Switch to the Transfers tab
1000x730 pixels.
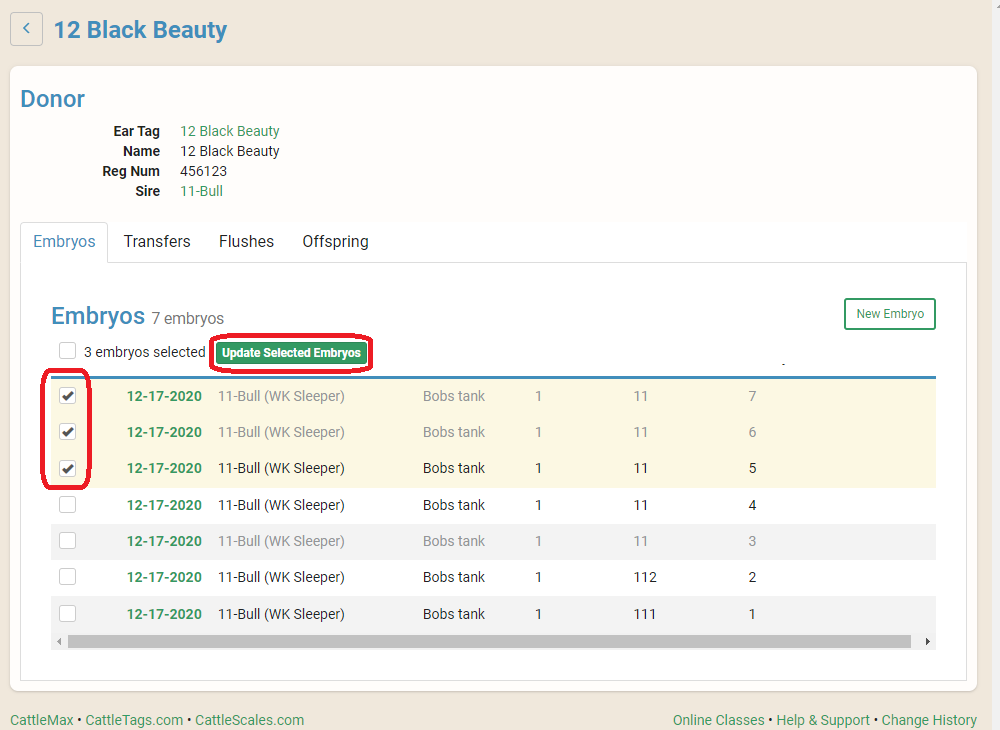click(157, 242)
